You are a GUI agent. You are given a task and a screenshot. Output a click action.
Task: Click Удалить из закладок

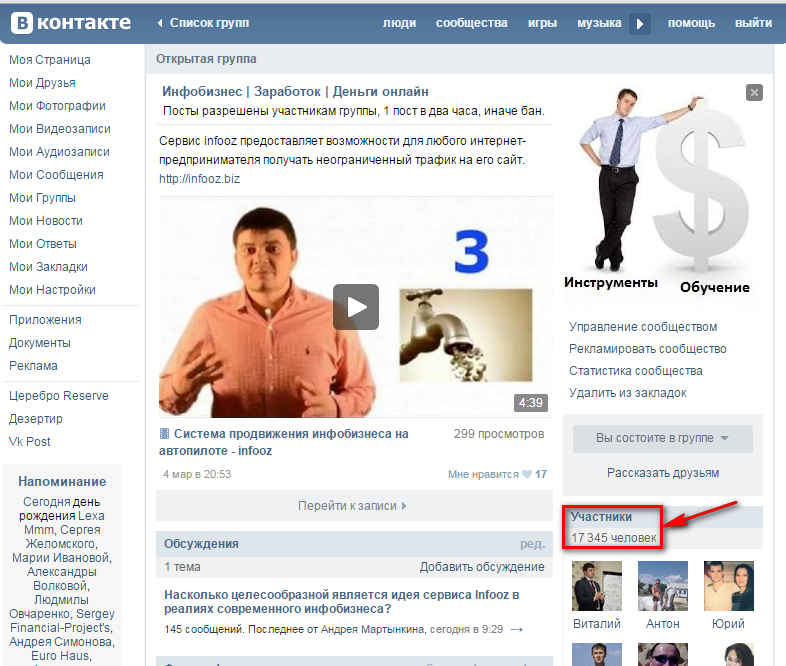(x=628, y=393)
